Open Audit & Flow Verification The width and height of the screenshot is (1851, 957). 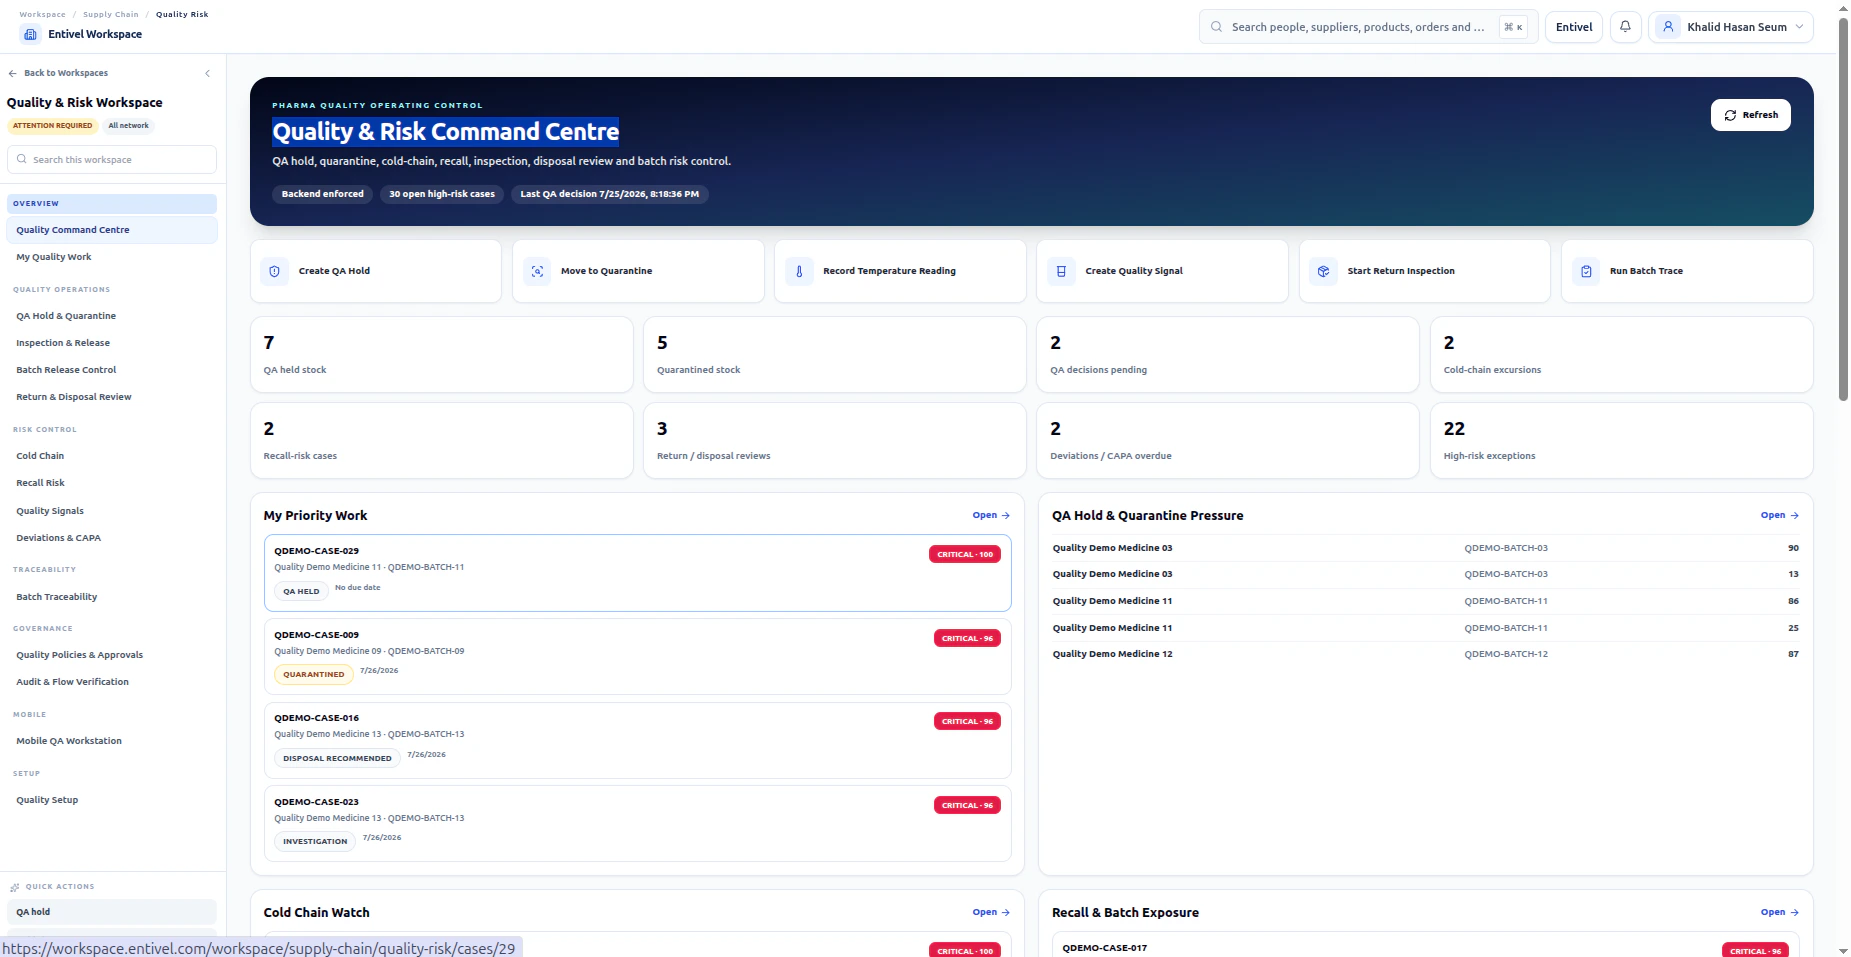(112, 682)
